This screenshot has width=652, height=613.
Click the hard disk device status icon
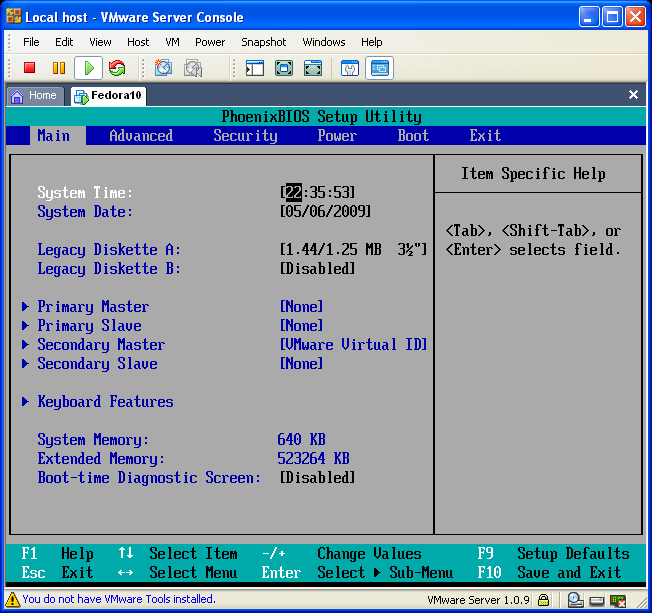click(597, 601)
